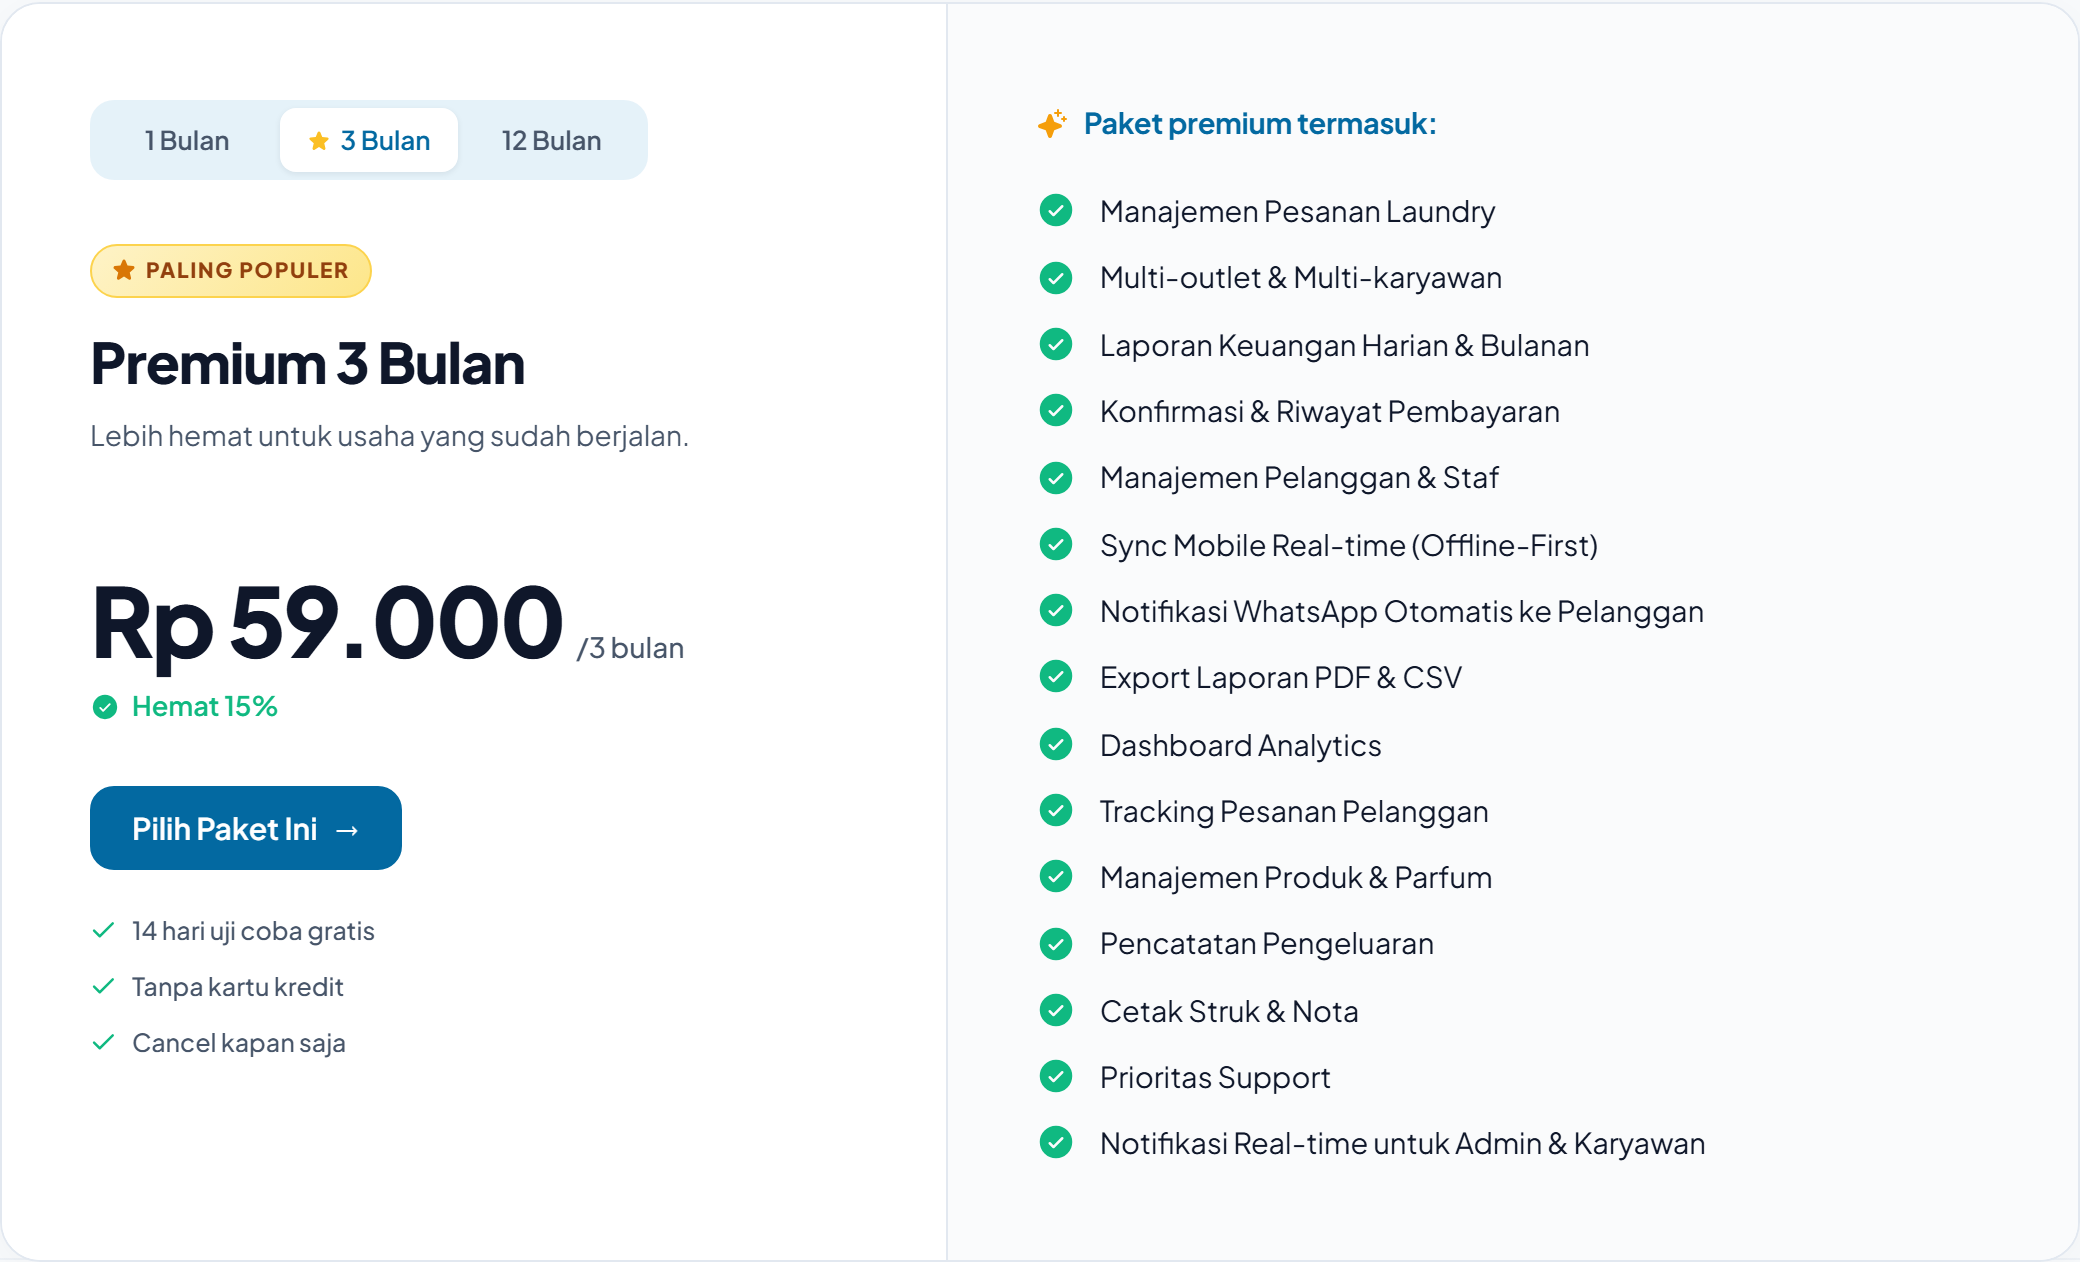The image size is (2080, 1262).
Task: Click the check icon for Export Laporan PDF & CSV
Action: pyautogui.click(x=1056, y=677)
